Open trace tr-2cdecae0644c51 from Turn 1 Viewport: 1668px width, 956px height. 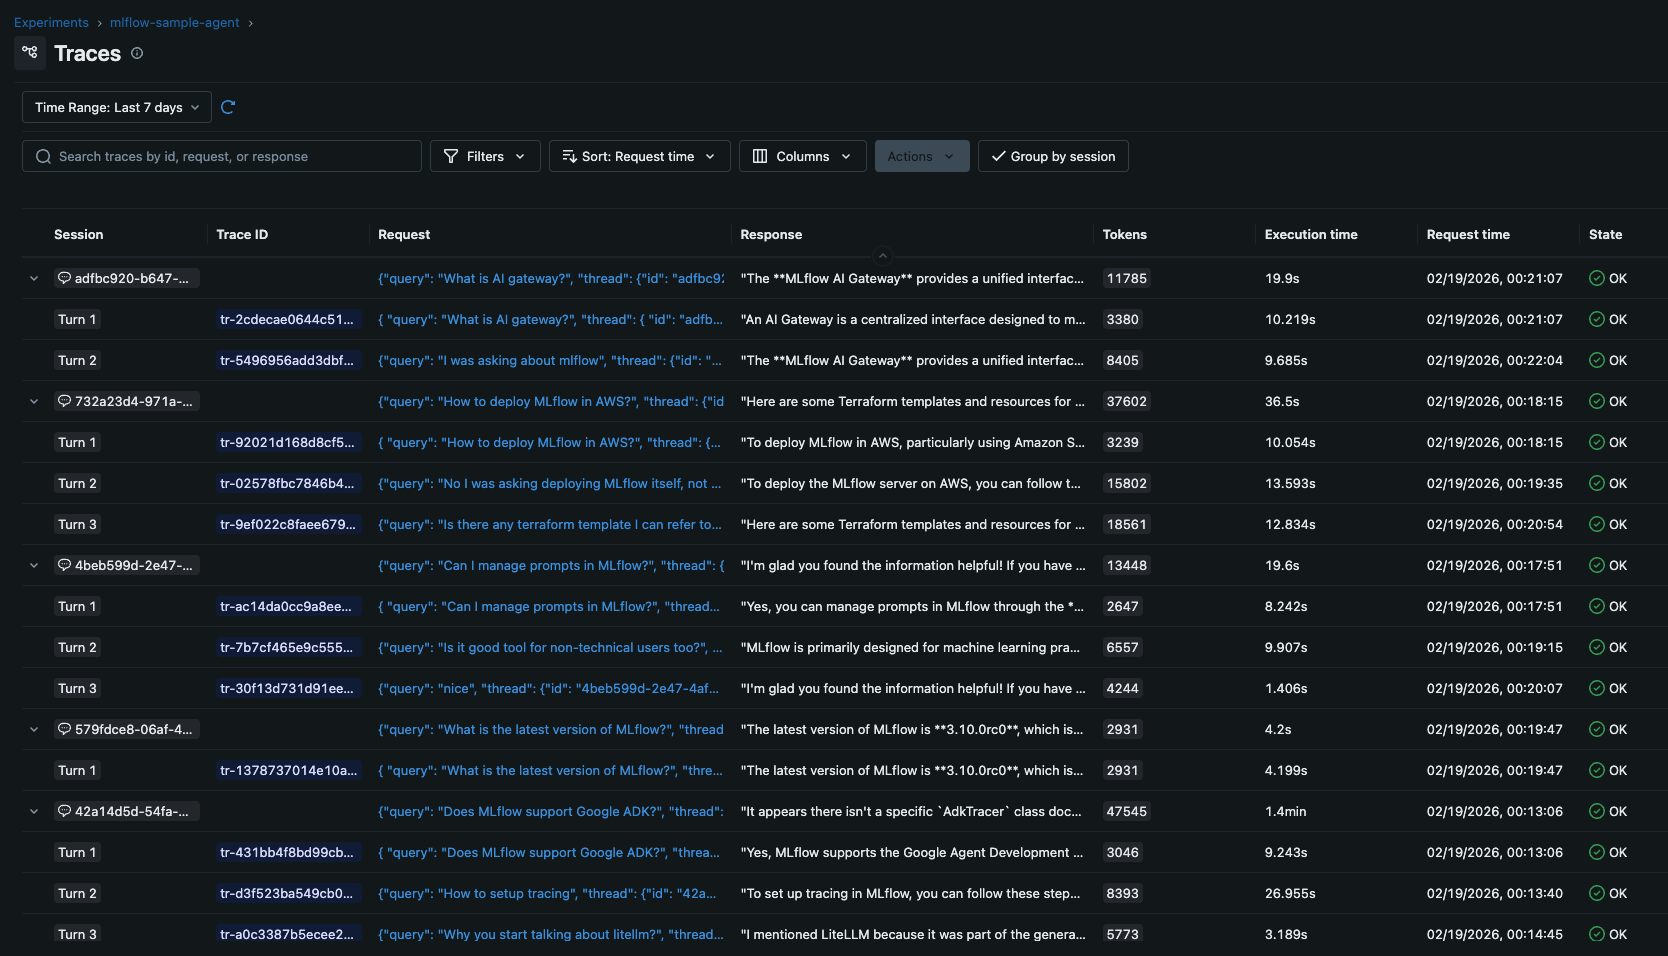pos(286,319)
